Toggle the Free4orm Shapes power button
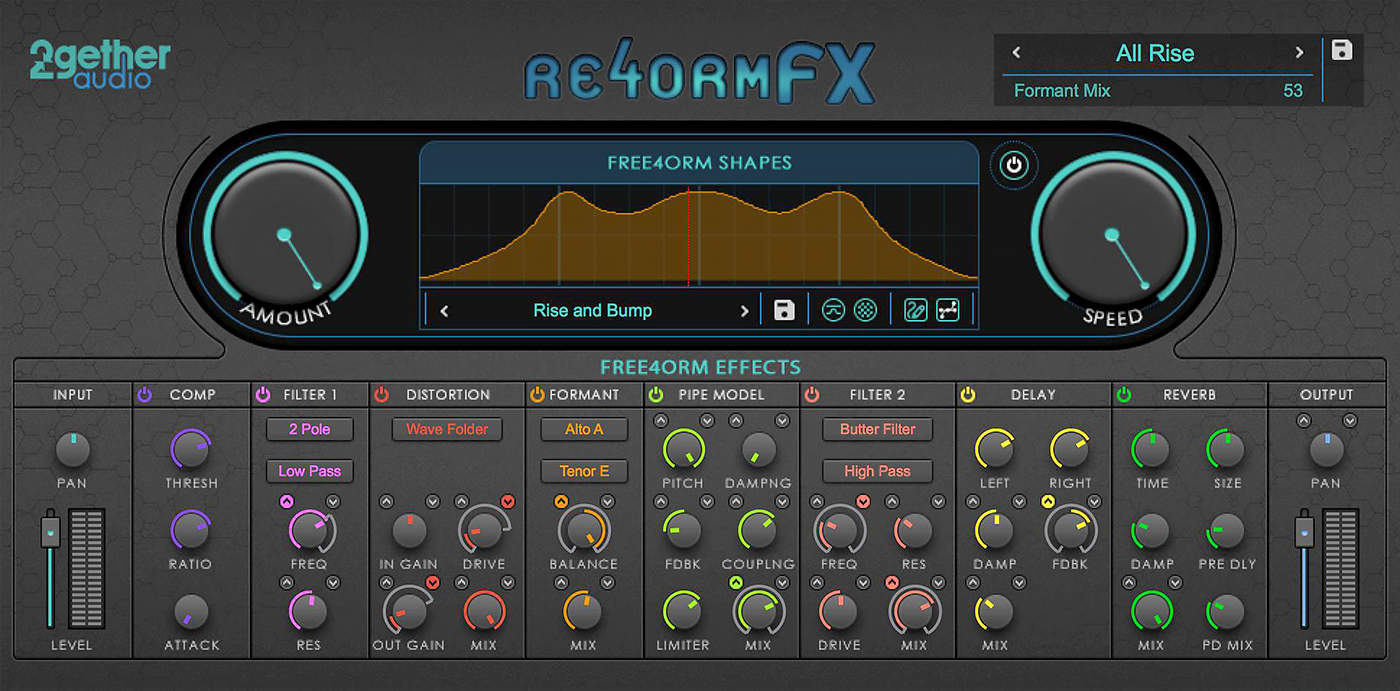 1014,165
